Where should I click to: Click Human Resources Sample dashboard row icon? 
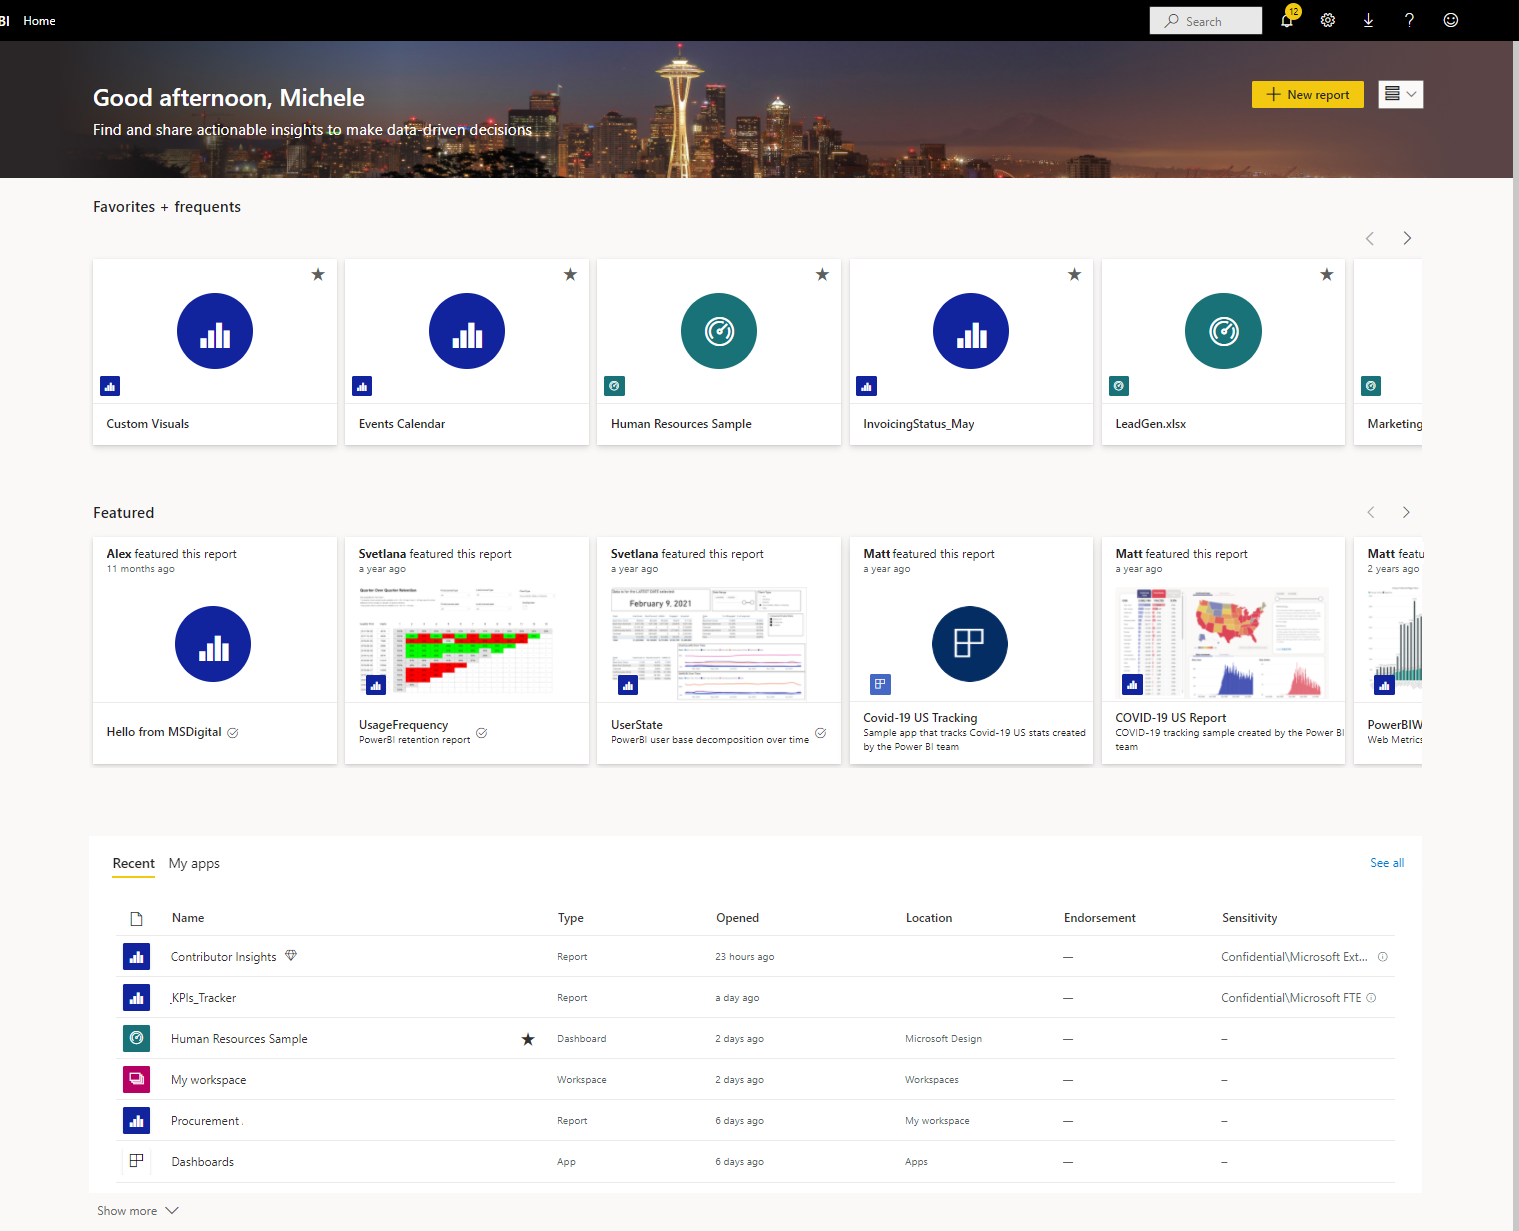click(137, 1039)
